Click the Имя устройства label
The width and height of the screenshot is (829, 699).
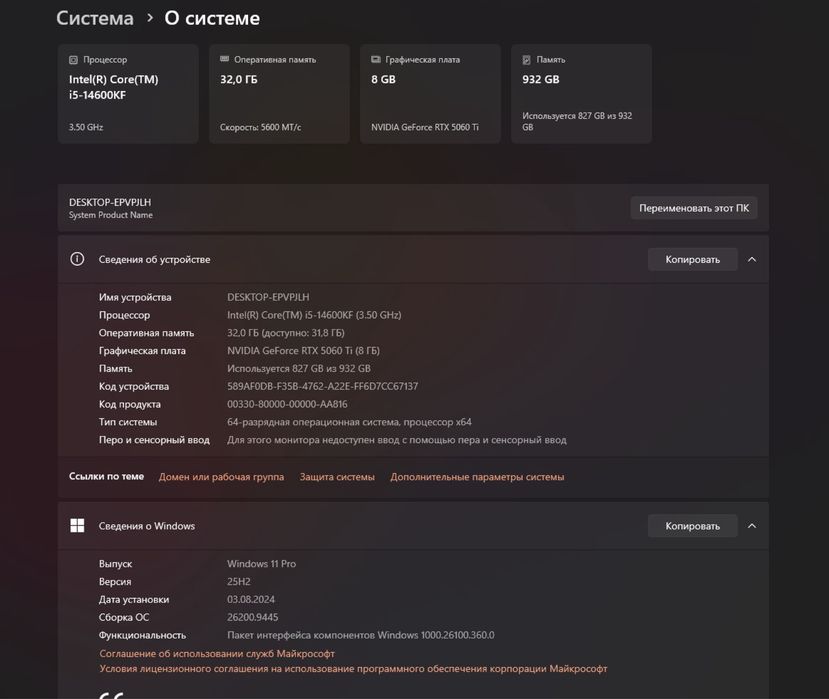click(135, 297)
